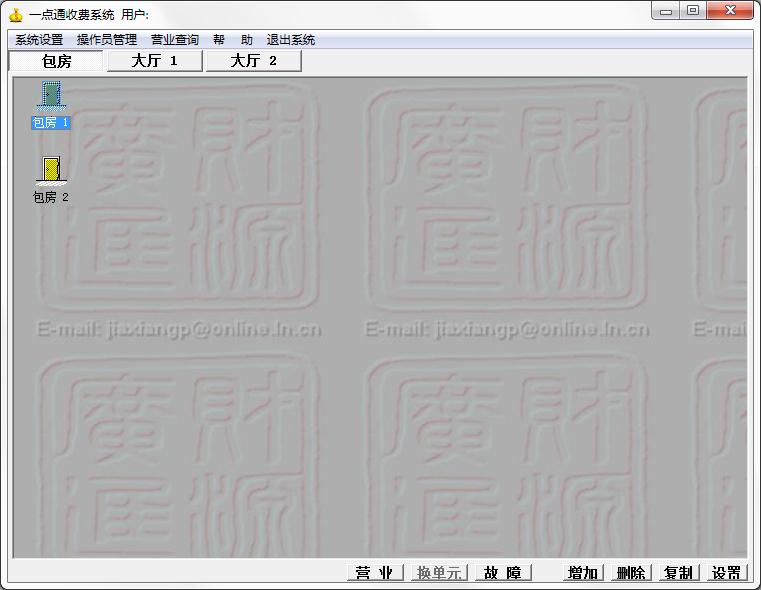Click the app icon in the title bar
The image size is (761, 590).
(x=16, y=15)
